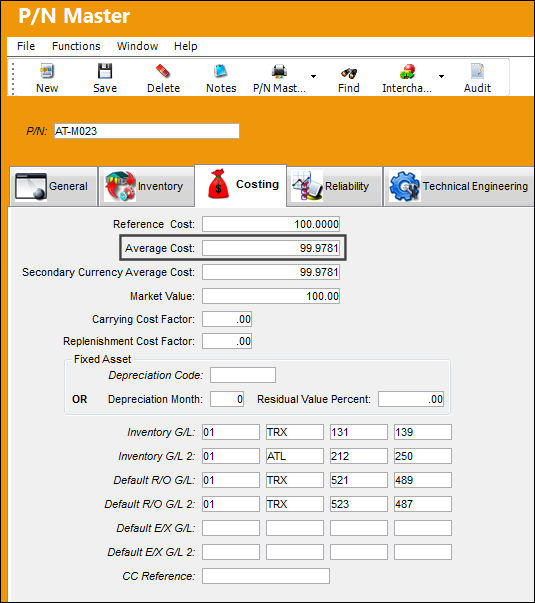Click the Depreciation Month field
This screenshot has width=535, height=603.
tap(227, 399)
